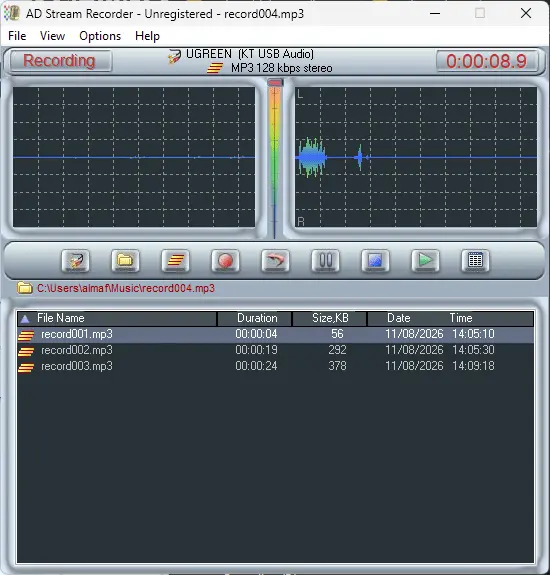Select record002.mp3 in file list
Viewport: 550px width, 575px height.
(275, 350)
